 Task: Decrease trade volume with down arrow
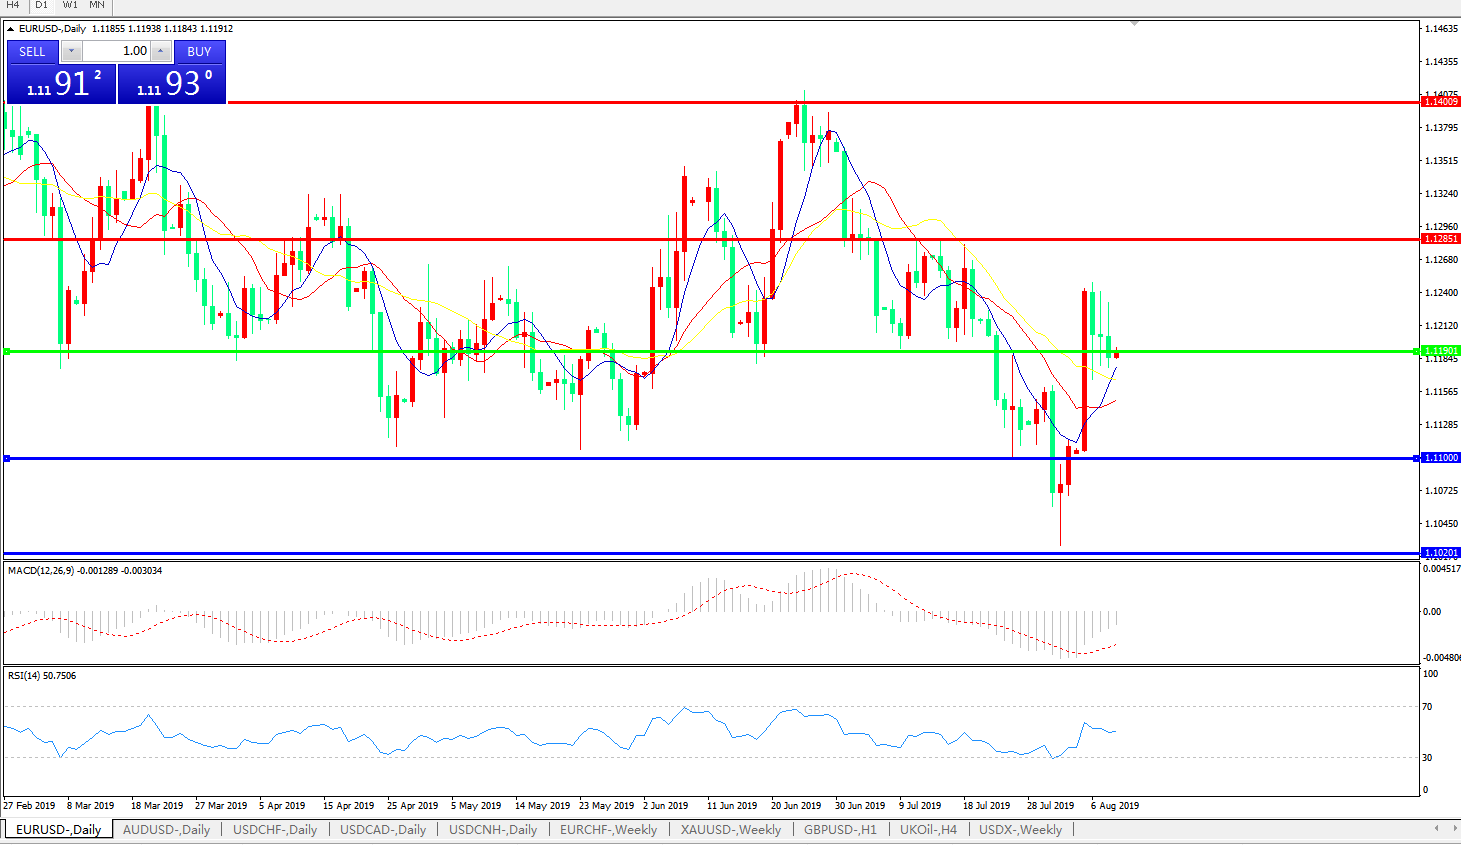click(71, 51)
